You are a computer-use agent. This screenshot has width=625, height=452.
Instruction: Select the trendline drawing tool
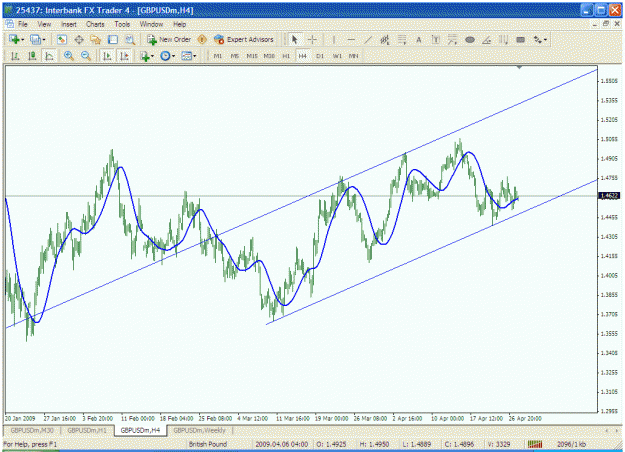[x=368, y=39]
